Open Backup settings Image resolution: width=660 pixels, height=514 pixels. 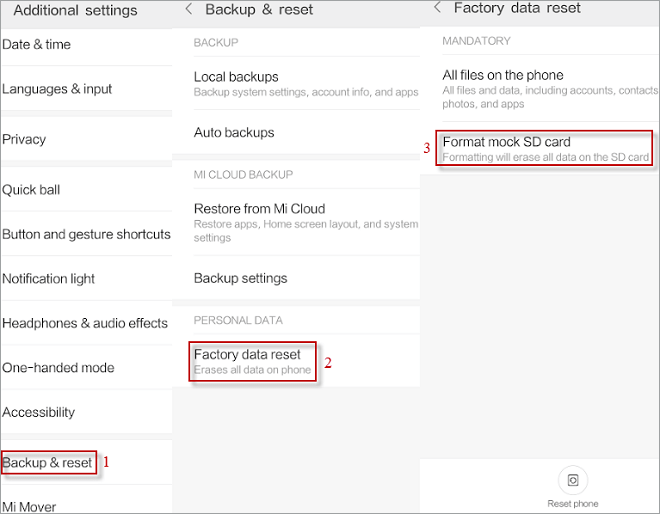[x=240, y=278]
